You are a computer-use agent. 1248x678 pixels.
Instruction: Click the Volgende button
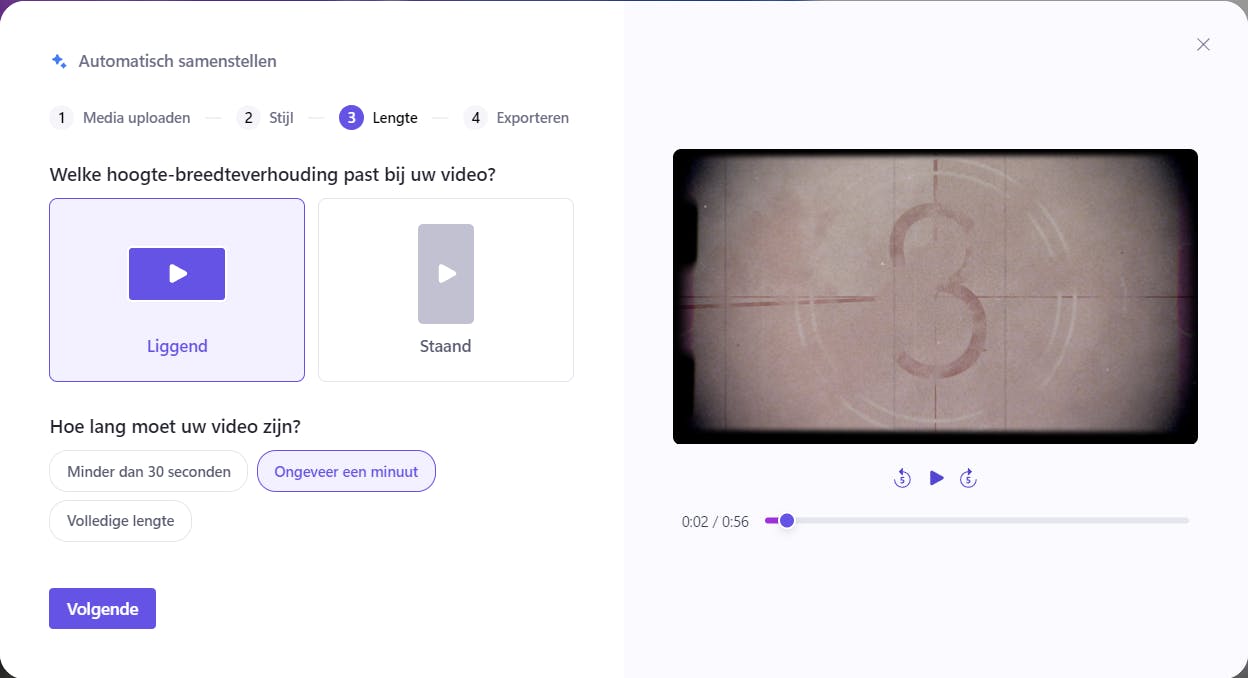[102, 608]
